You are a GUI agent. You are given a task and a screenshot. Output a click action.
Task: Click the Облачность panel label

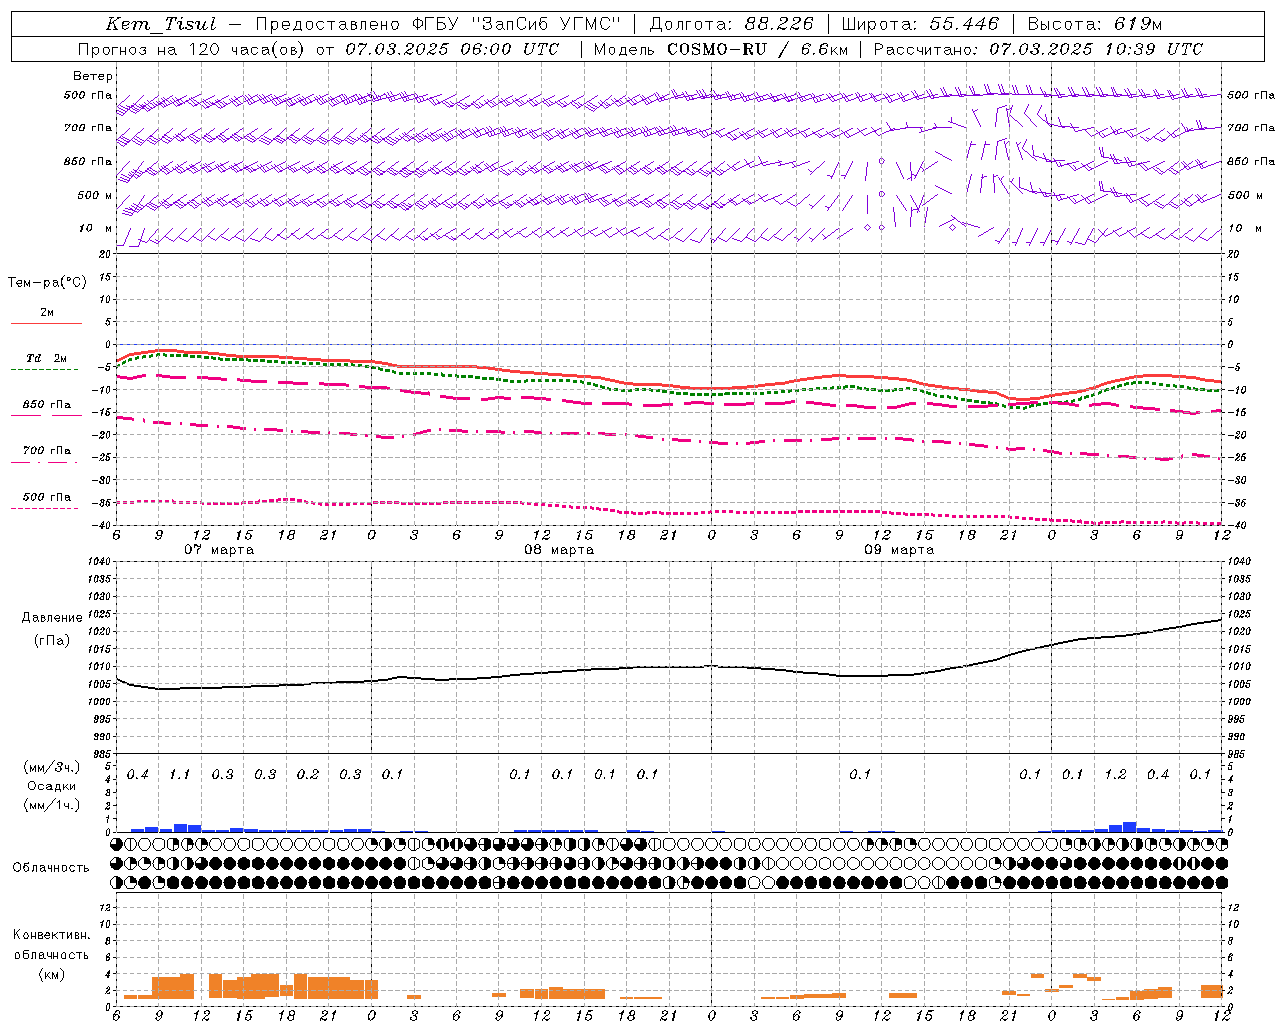(x=51, y=868)
